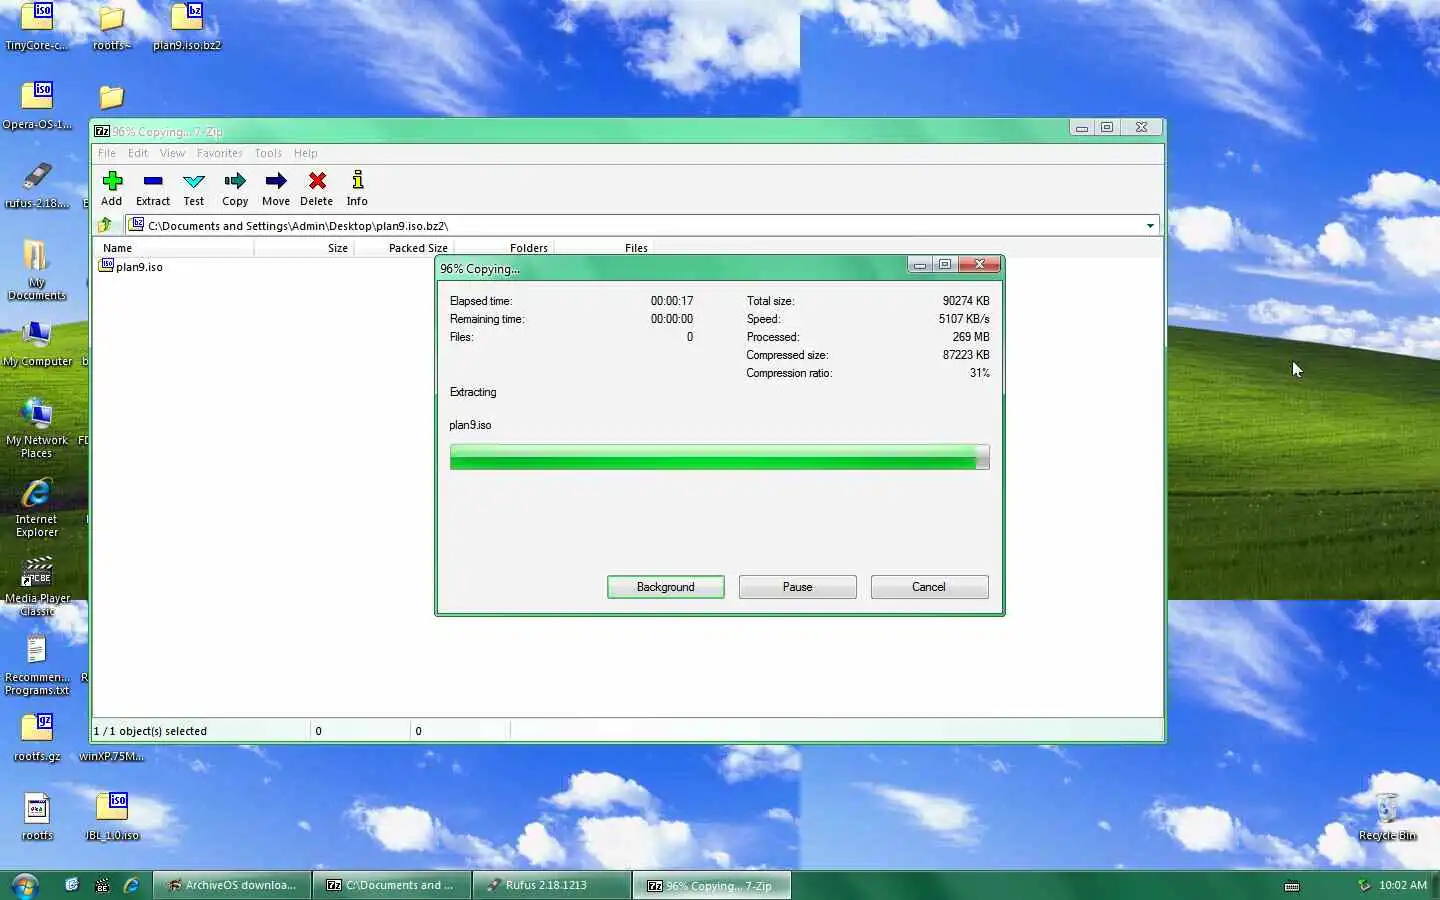This screenshot has width=1440, height=900.
Task: Select Opera-OS iso desktop icon
Action: pos(37,106)
